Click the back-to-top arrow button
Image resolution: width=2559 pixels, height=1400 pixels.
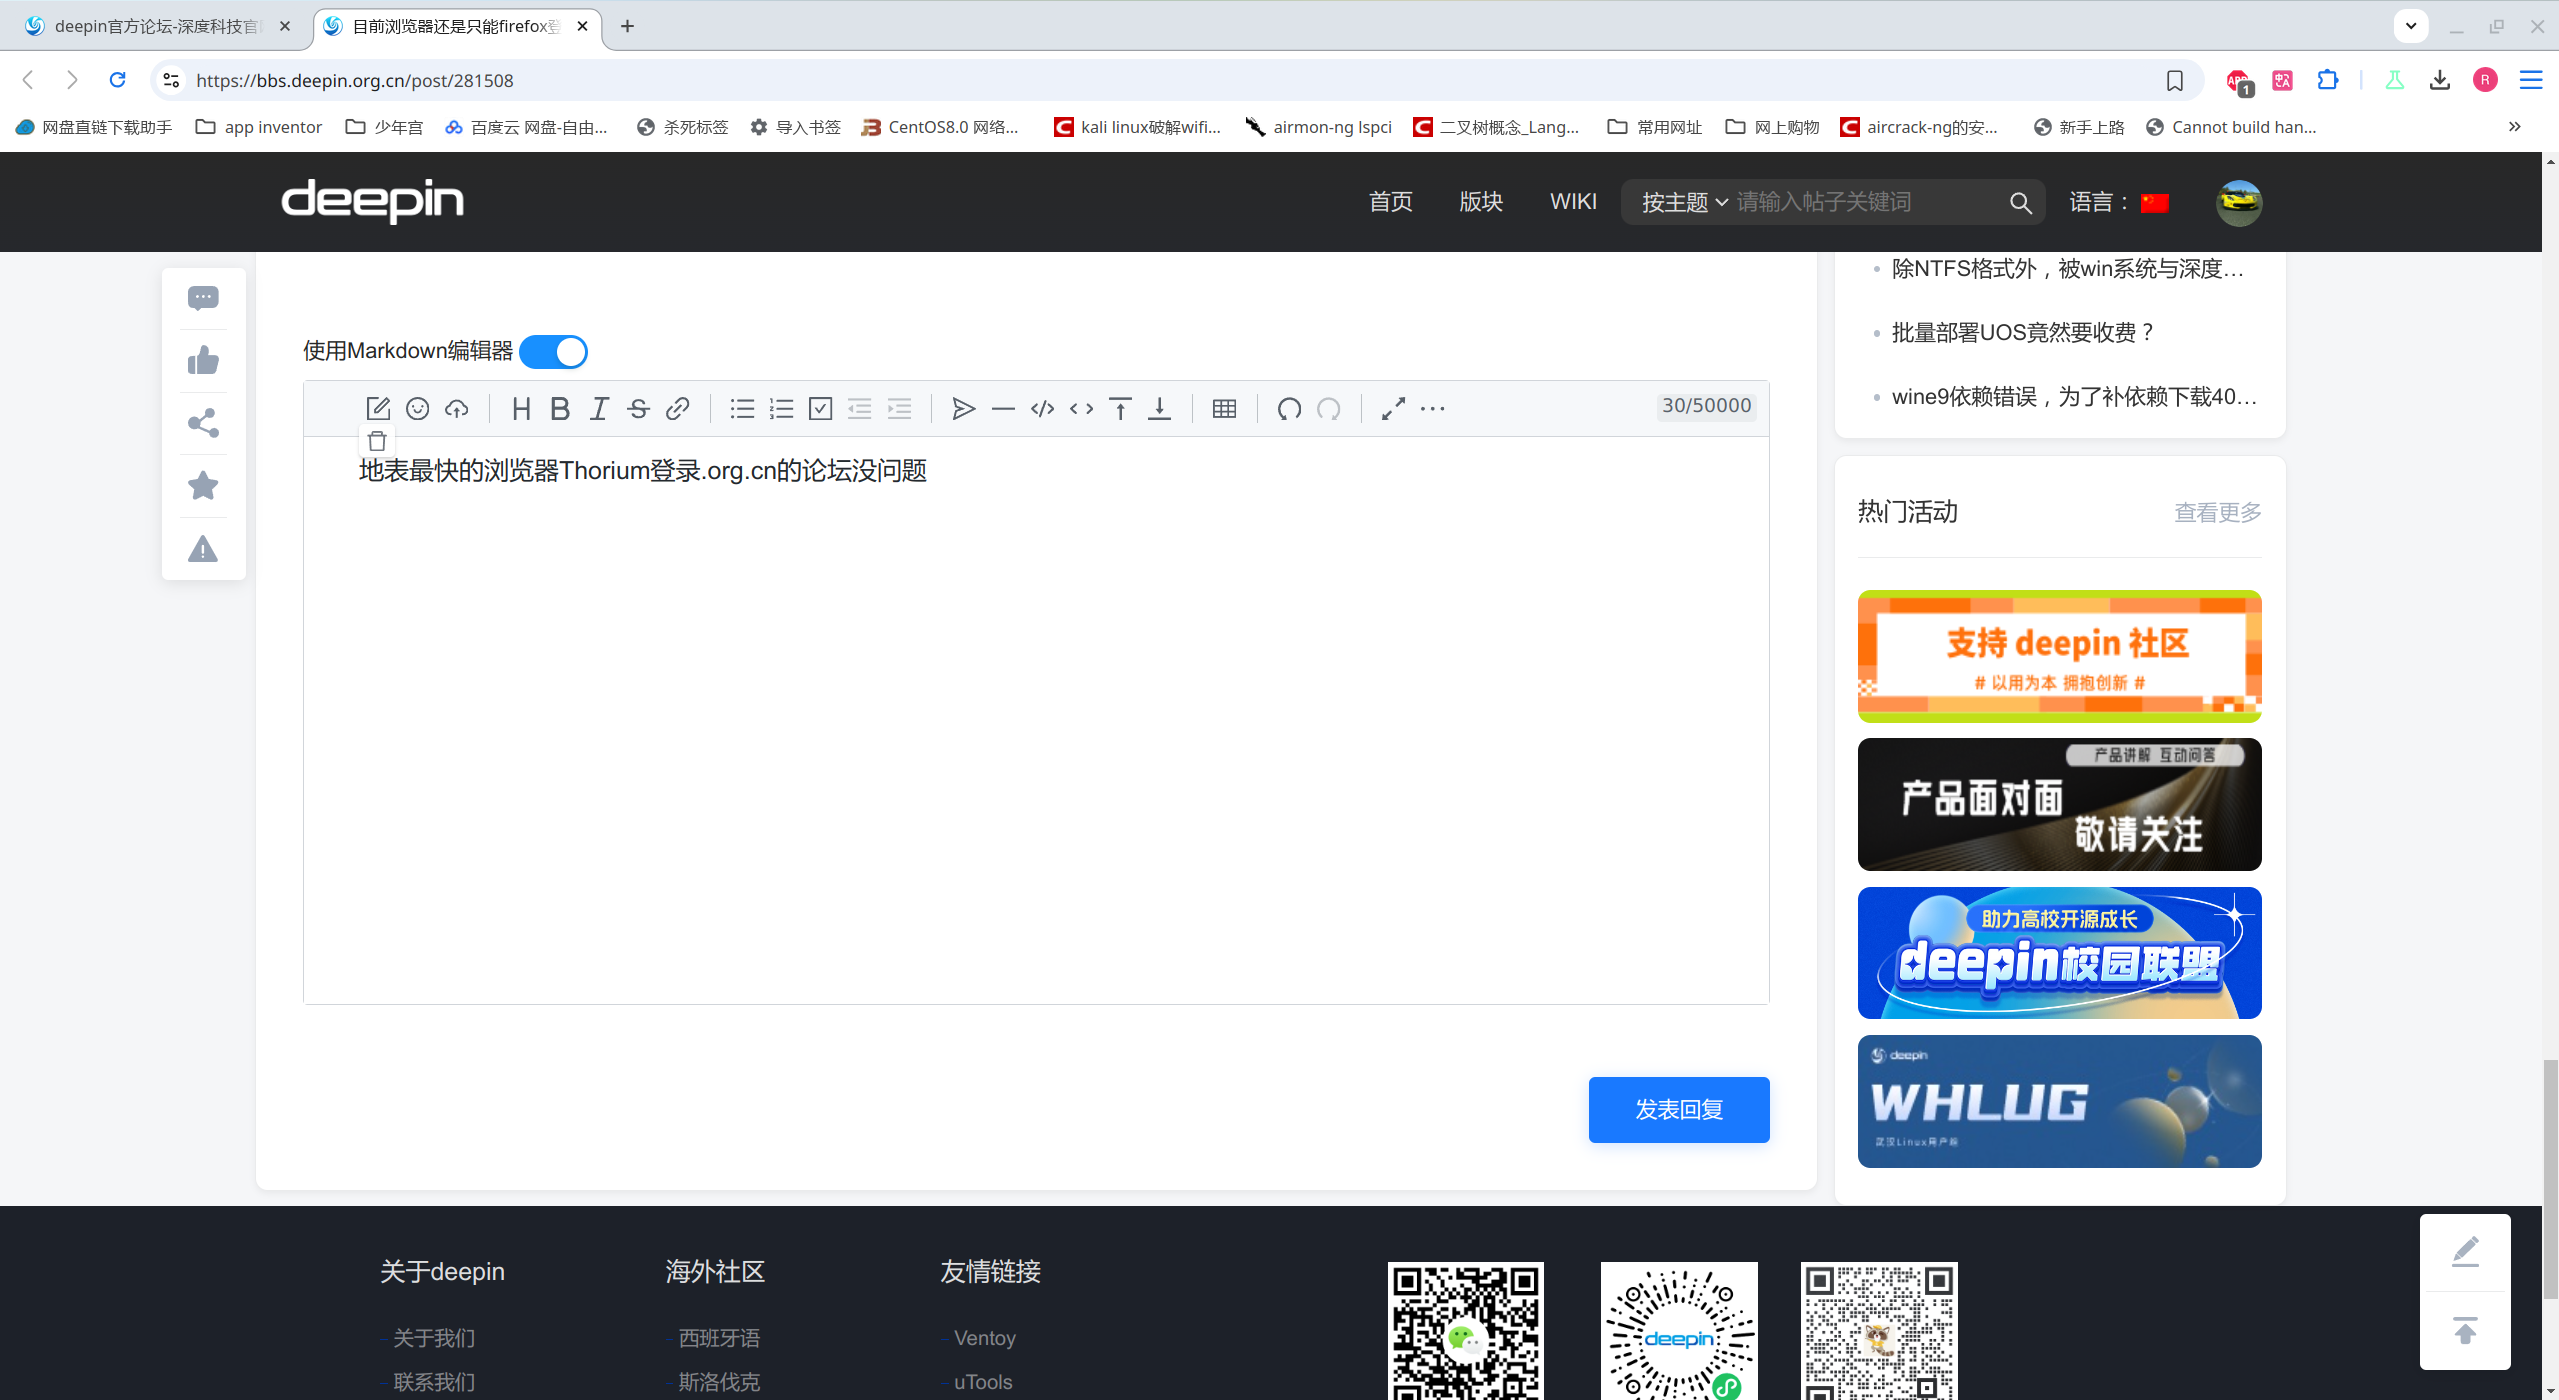click(x=2465, y=1331)
